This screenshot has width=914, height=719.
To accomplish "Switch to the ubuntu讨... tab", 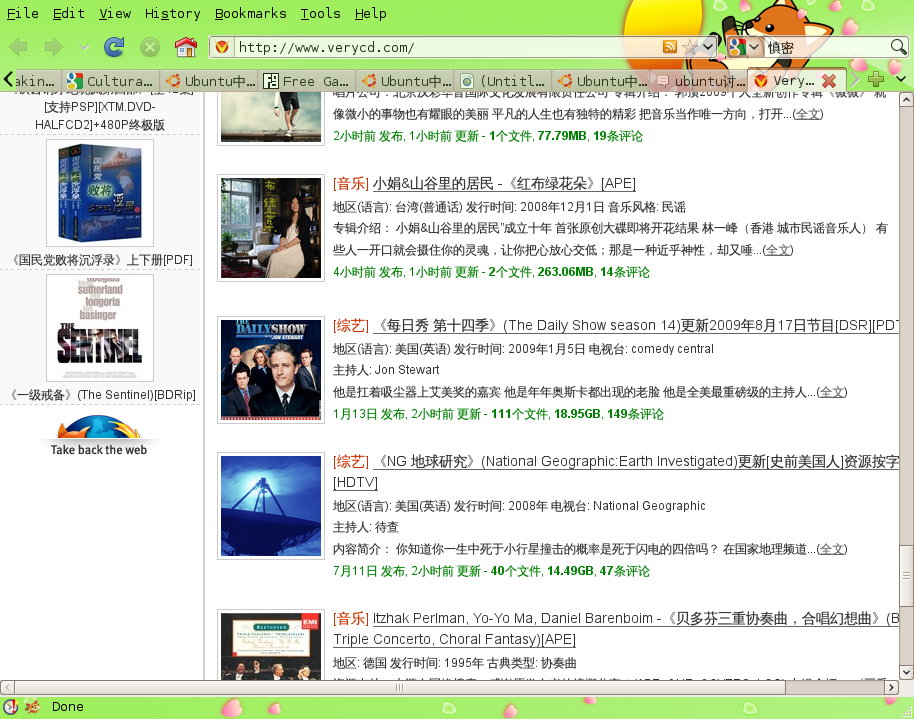I will point(699,80).
